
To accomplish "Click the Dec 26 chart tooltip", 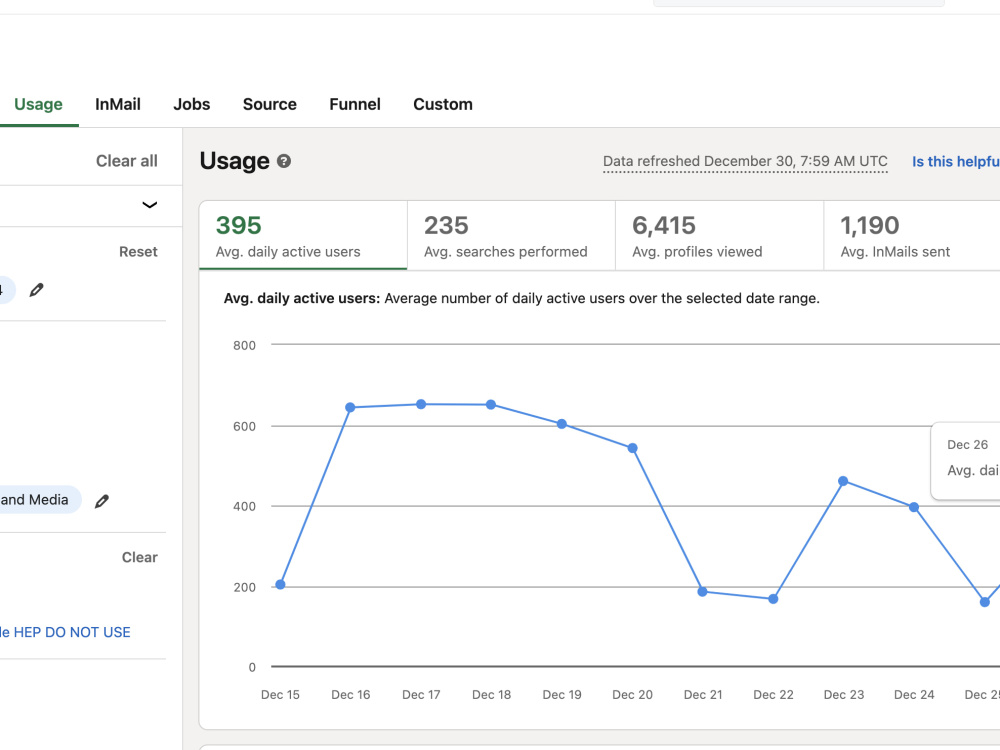I will [x=966, y=460].
